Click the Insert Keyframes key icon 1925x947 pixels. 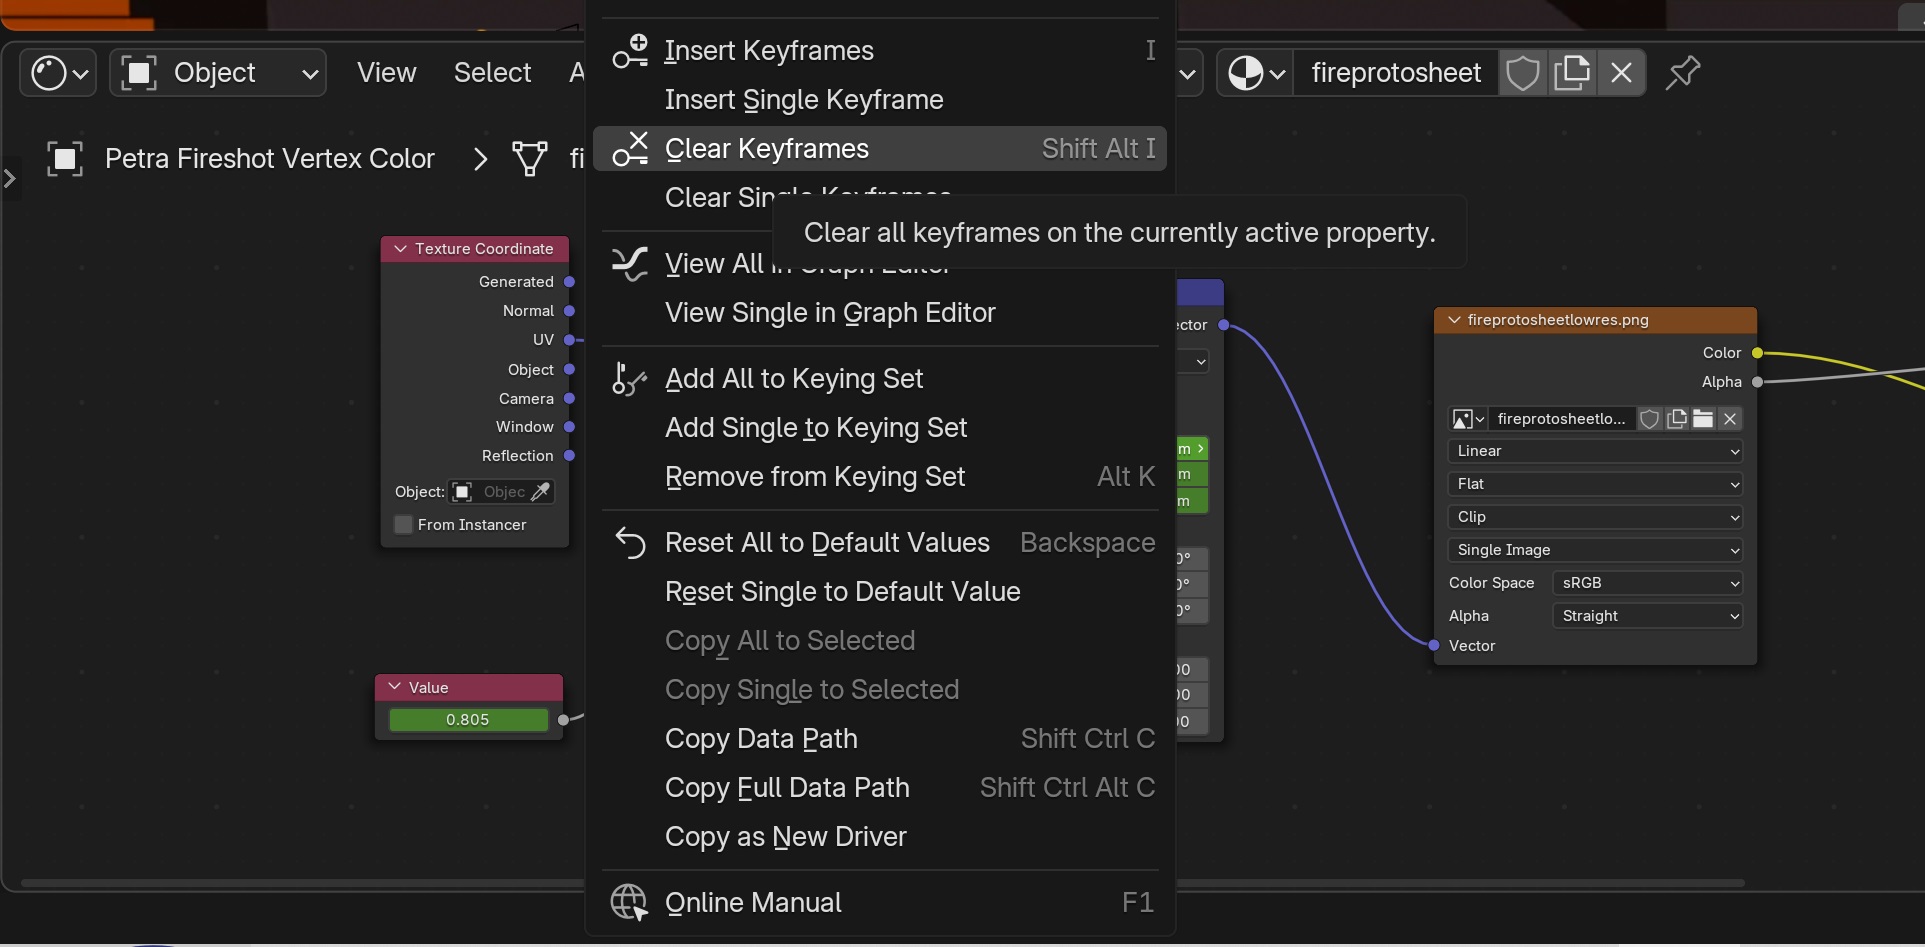coord(630,51)
